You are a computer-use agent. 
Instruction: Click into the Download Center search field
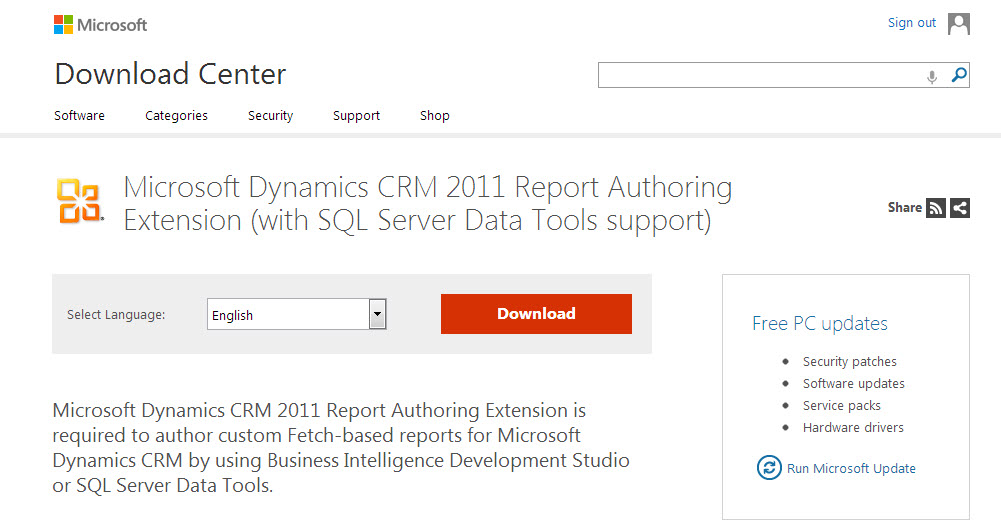coord(760,75)
